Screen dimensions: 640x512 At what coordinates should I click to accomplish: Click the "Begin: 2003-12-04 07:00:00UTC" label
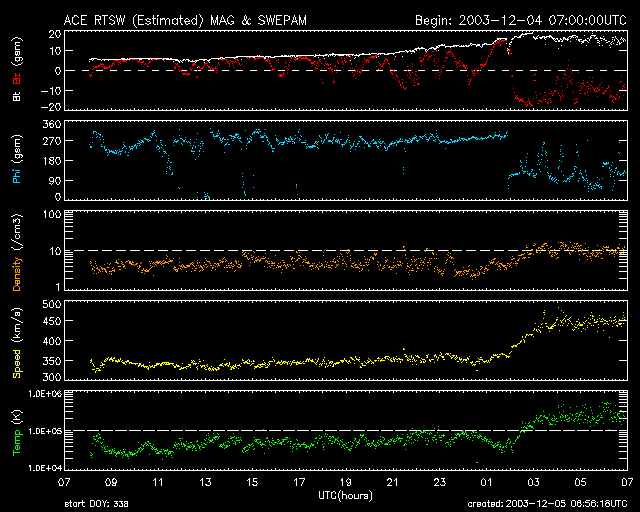coord(521,20)
